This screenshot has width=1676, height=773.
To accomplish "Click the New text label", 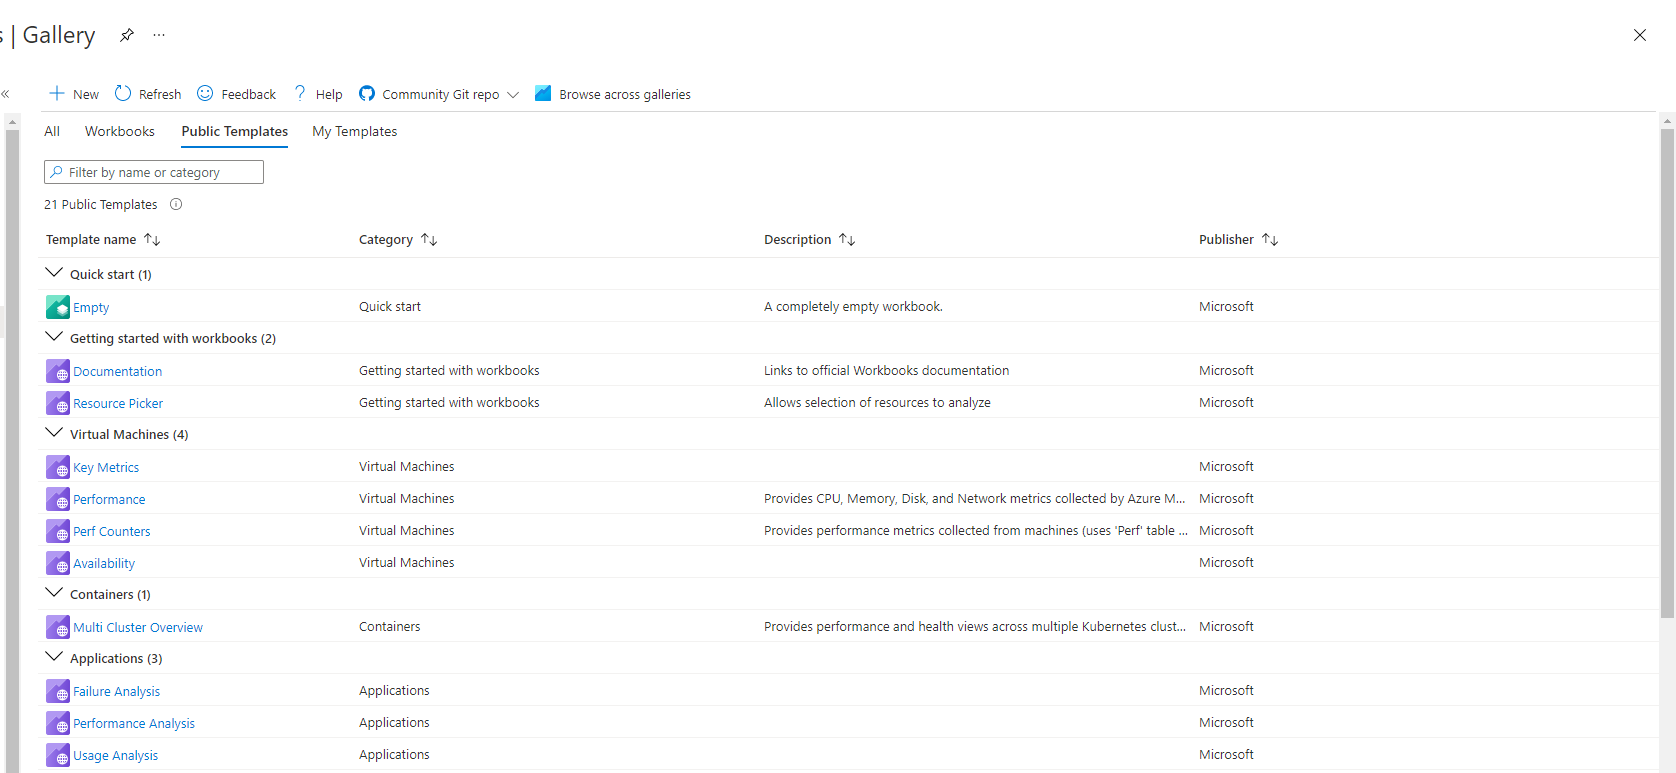I will [86, 95].
